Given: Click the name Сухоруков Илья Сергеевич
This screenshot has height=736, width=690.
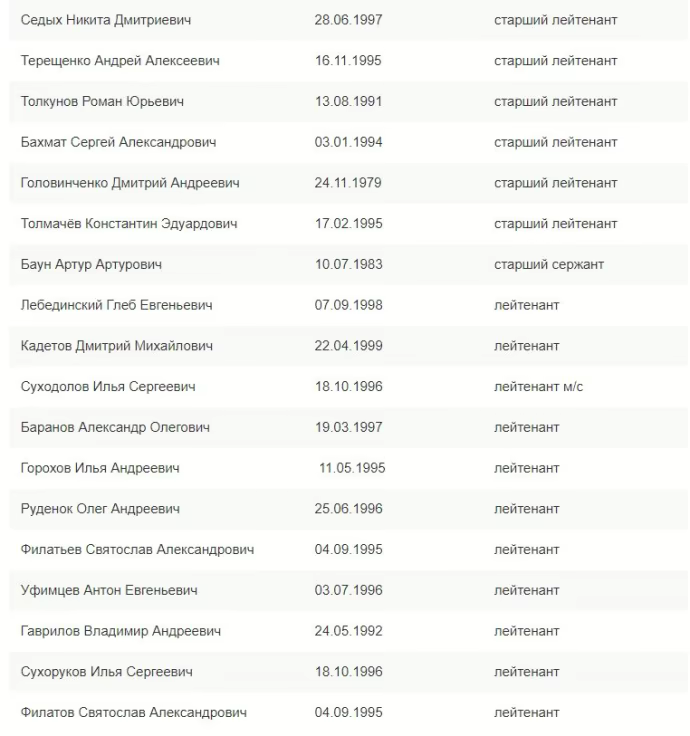Looking at the screenshot, I should pyautogui.click(x=107, y=672).
